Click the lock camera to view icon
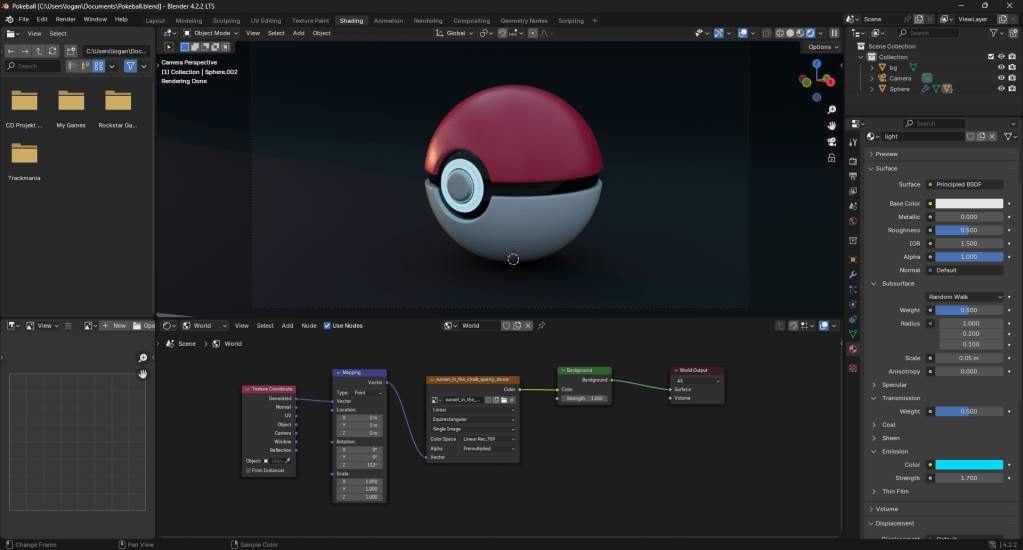Screen dimensions: 1023x550 832,157
